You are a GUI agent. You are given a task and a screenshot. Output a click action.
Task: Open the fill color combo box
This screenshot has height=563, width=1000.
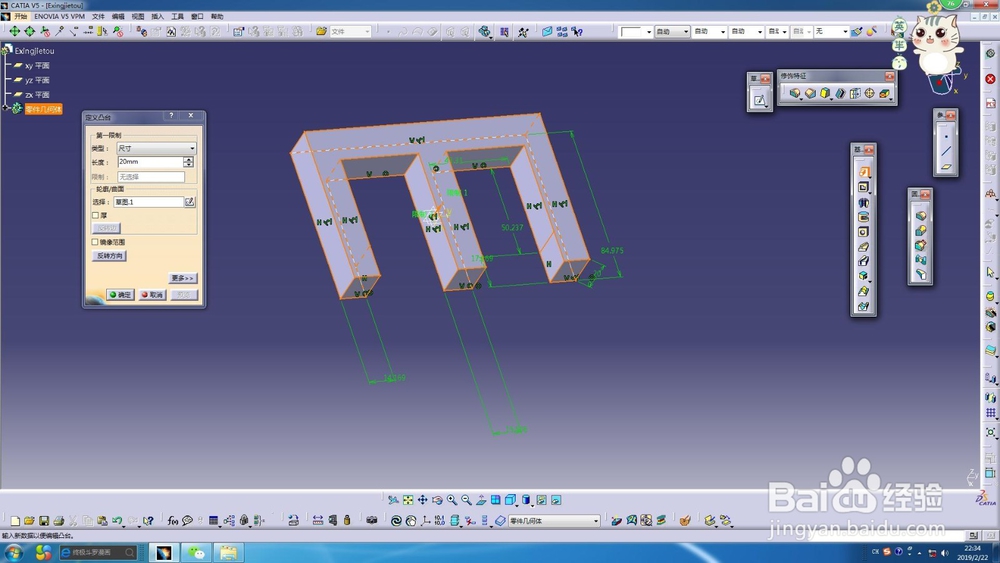point(636,31)
